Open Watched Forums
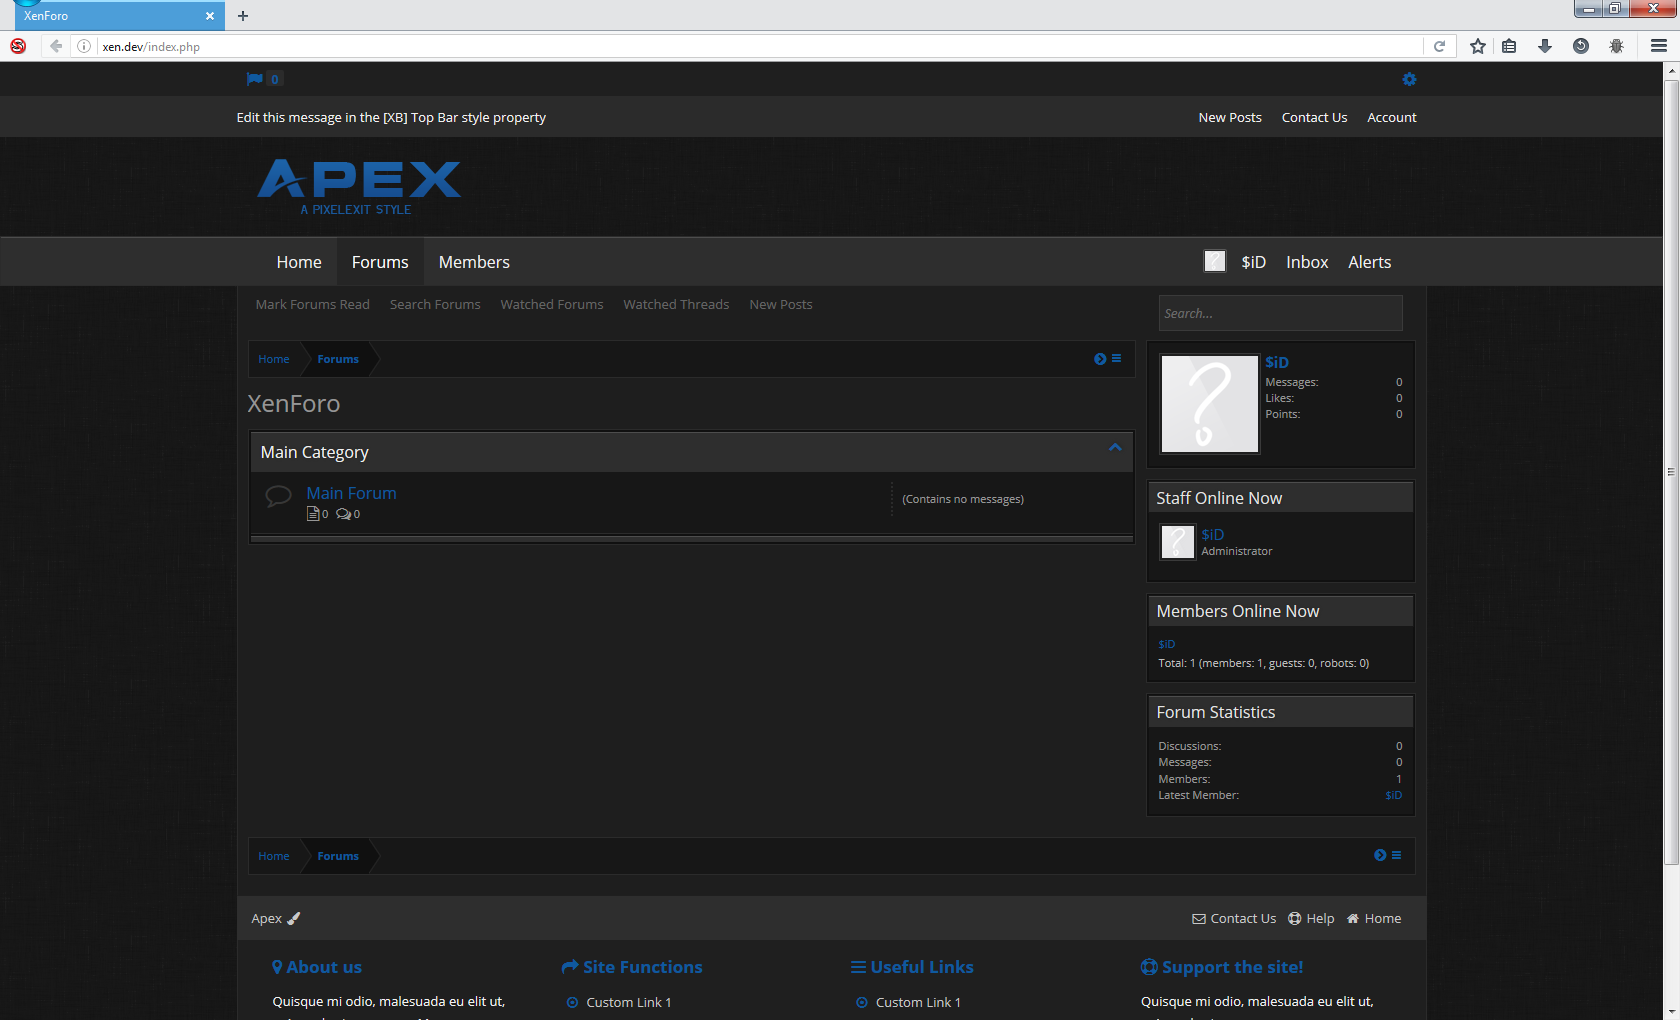The height and width of the screenshot is (1020, 1680). point(552,304)
